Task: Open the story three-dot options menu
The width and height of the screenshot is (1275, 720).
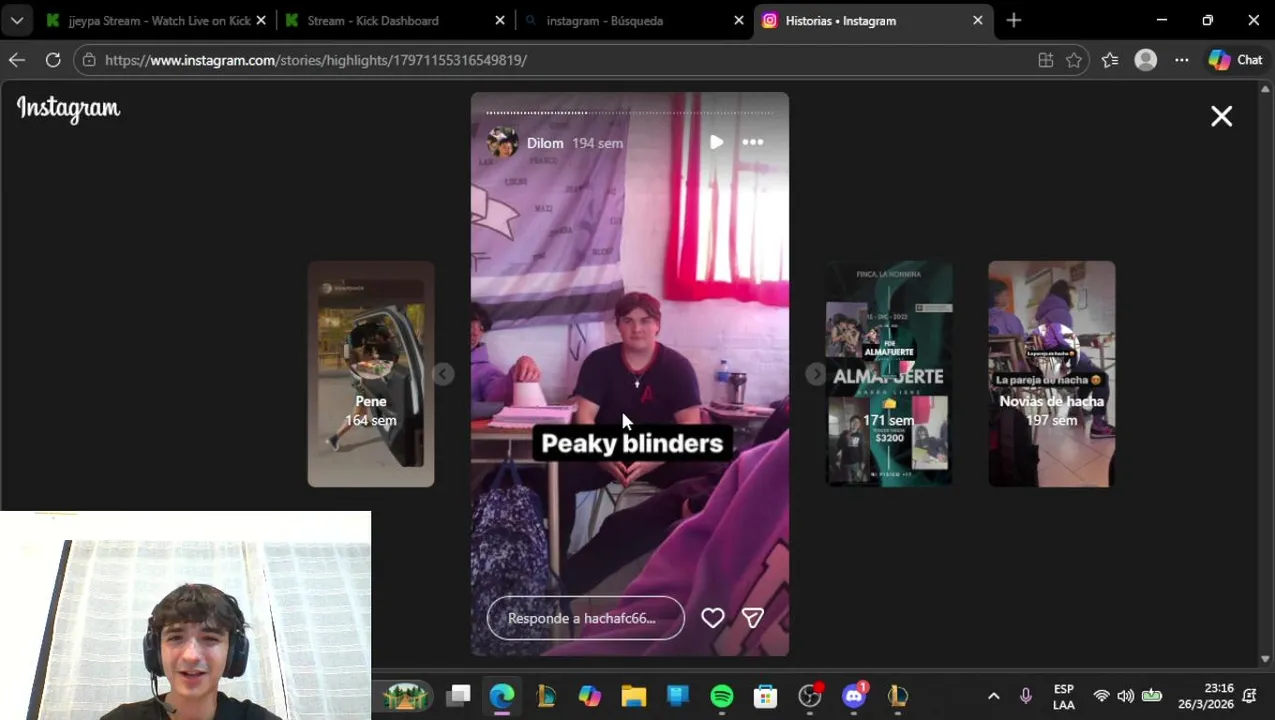Action: tap(753, 142)
